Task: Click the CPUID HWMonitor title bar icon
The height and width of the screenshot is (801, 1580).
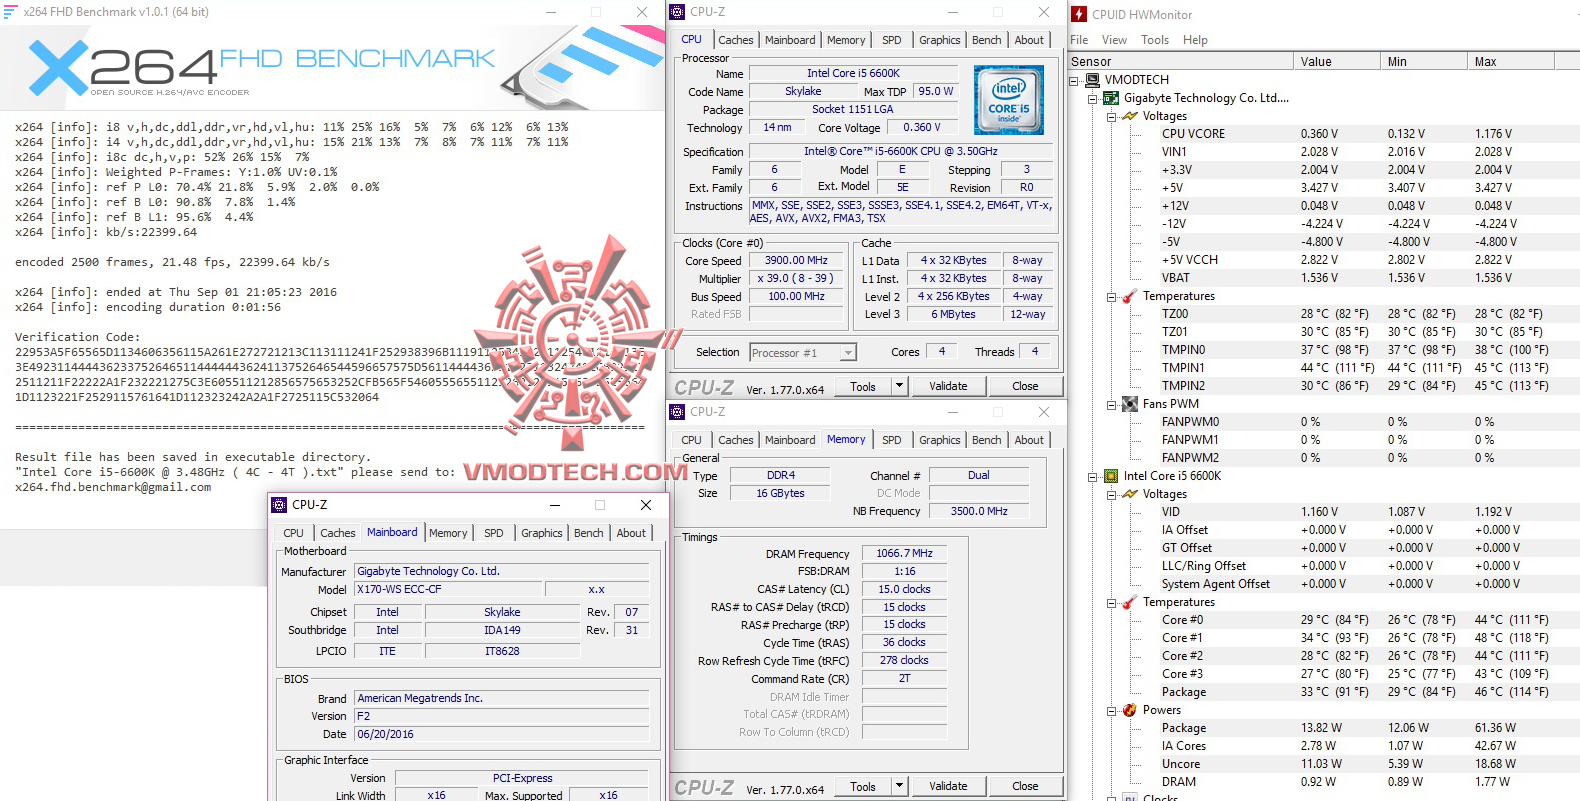Action: click(x=1079, y=14)
